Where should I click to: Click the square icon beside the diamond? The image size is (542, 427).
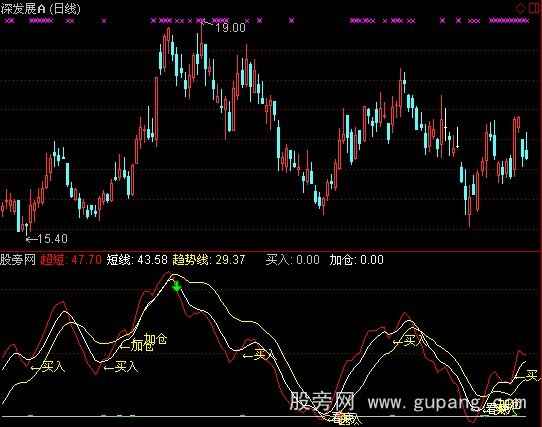pyautogui.click(x=534, y=8)
